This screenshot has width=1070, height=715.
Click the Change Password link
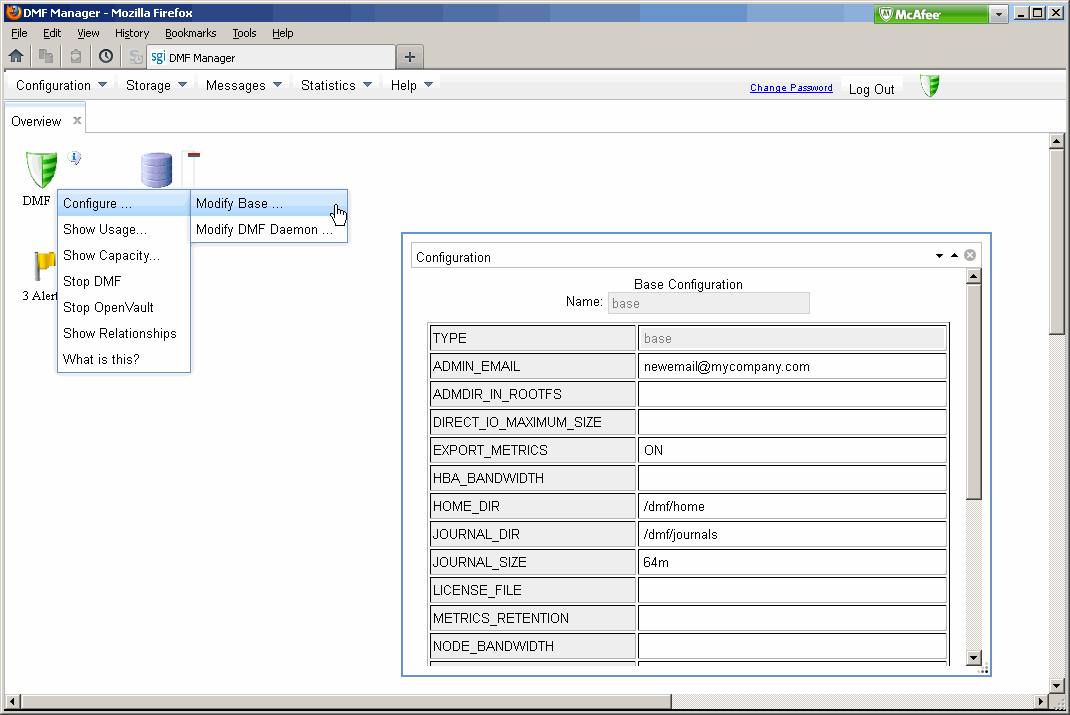click(x=791, y=87)
